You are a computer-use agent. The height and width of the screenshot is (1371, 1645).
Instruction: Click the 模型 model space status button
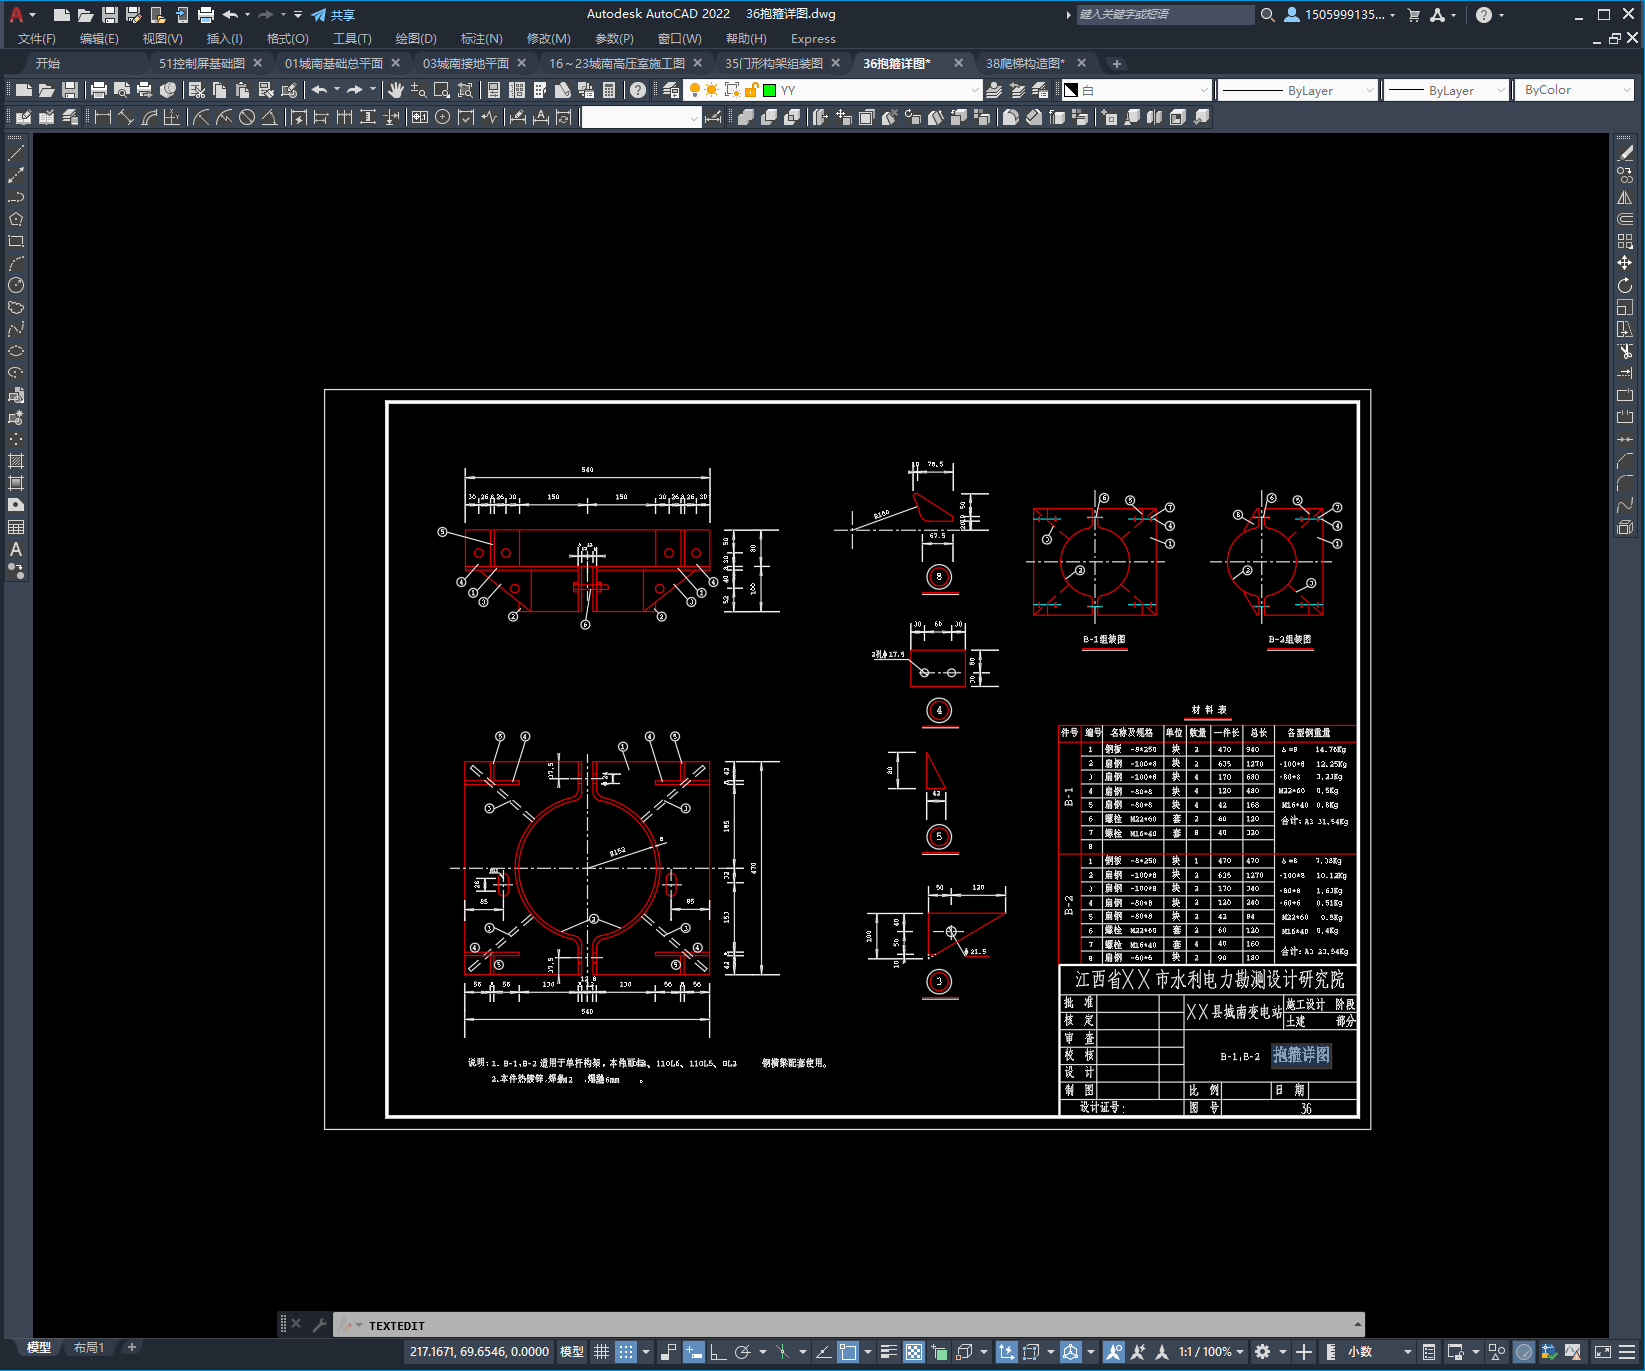572,1352
